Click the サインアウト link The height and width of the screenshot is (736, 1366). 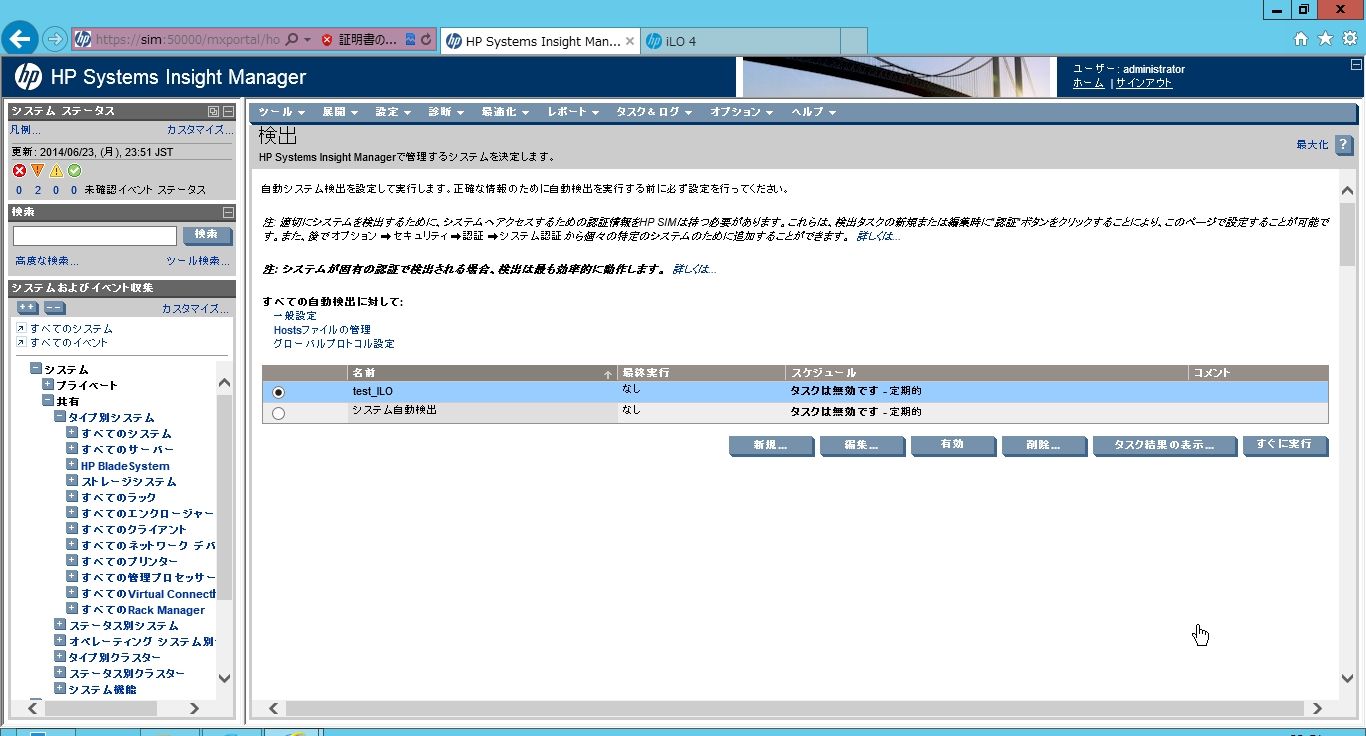(x=1144, y=83)
